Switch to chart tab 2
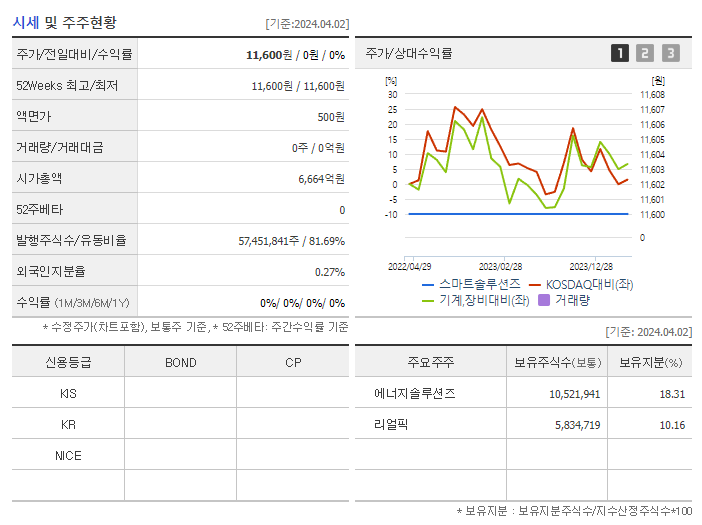Image resolution: width=702 pixels, height=525 pixels. [645, 53]
